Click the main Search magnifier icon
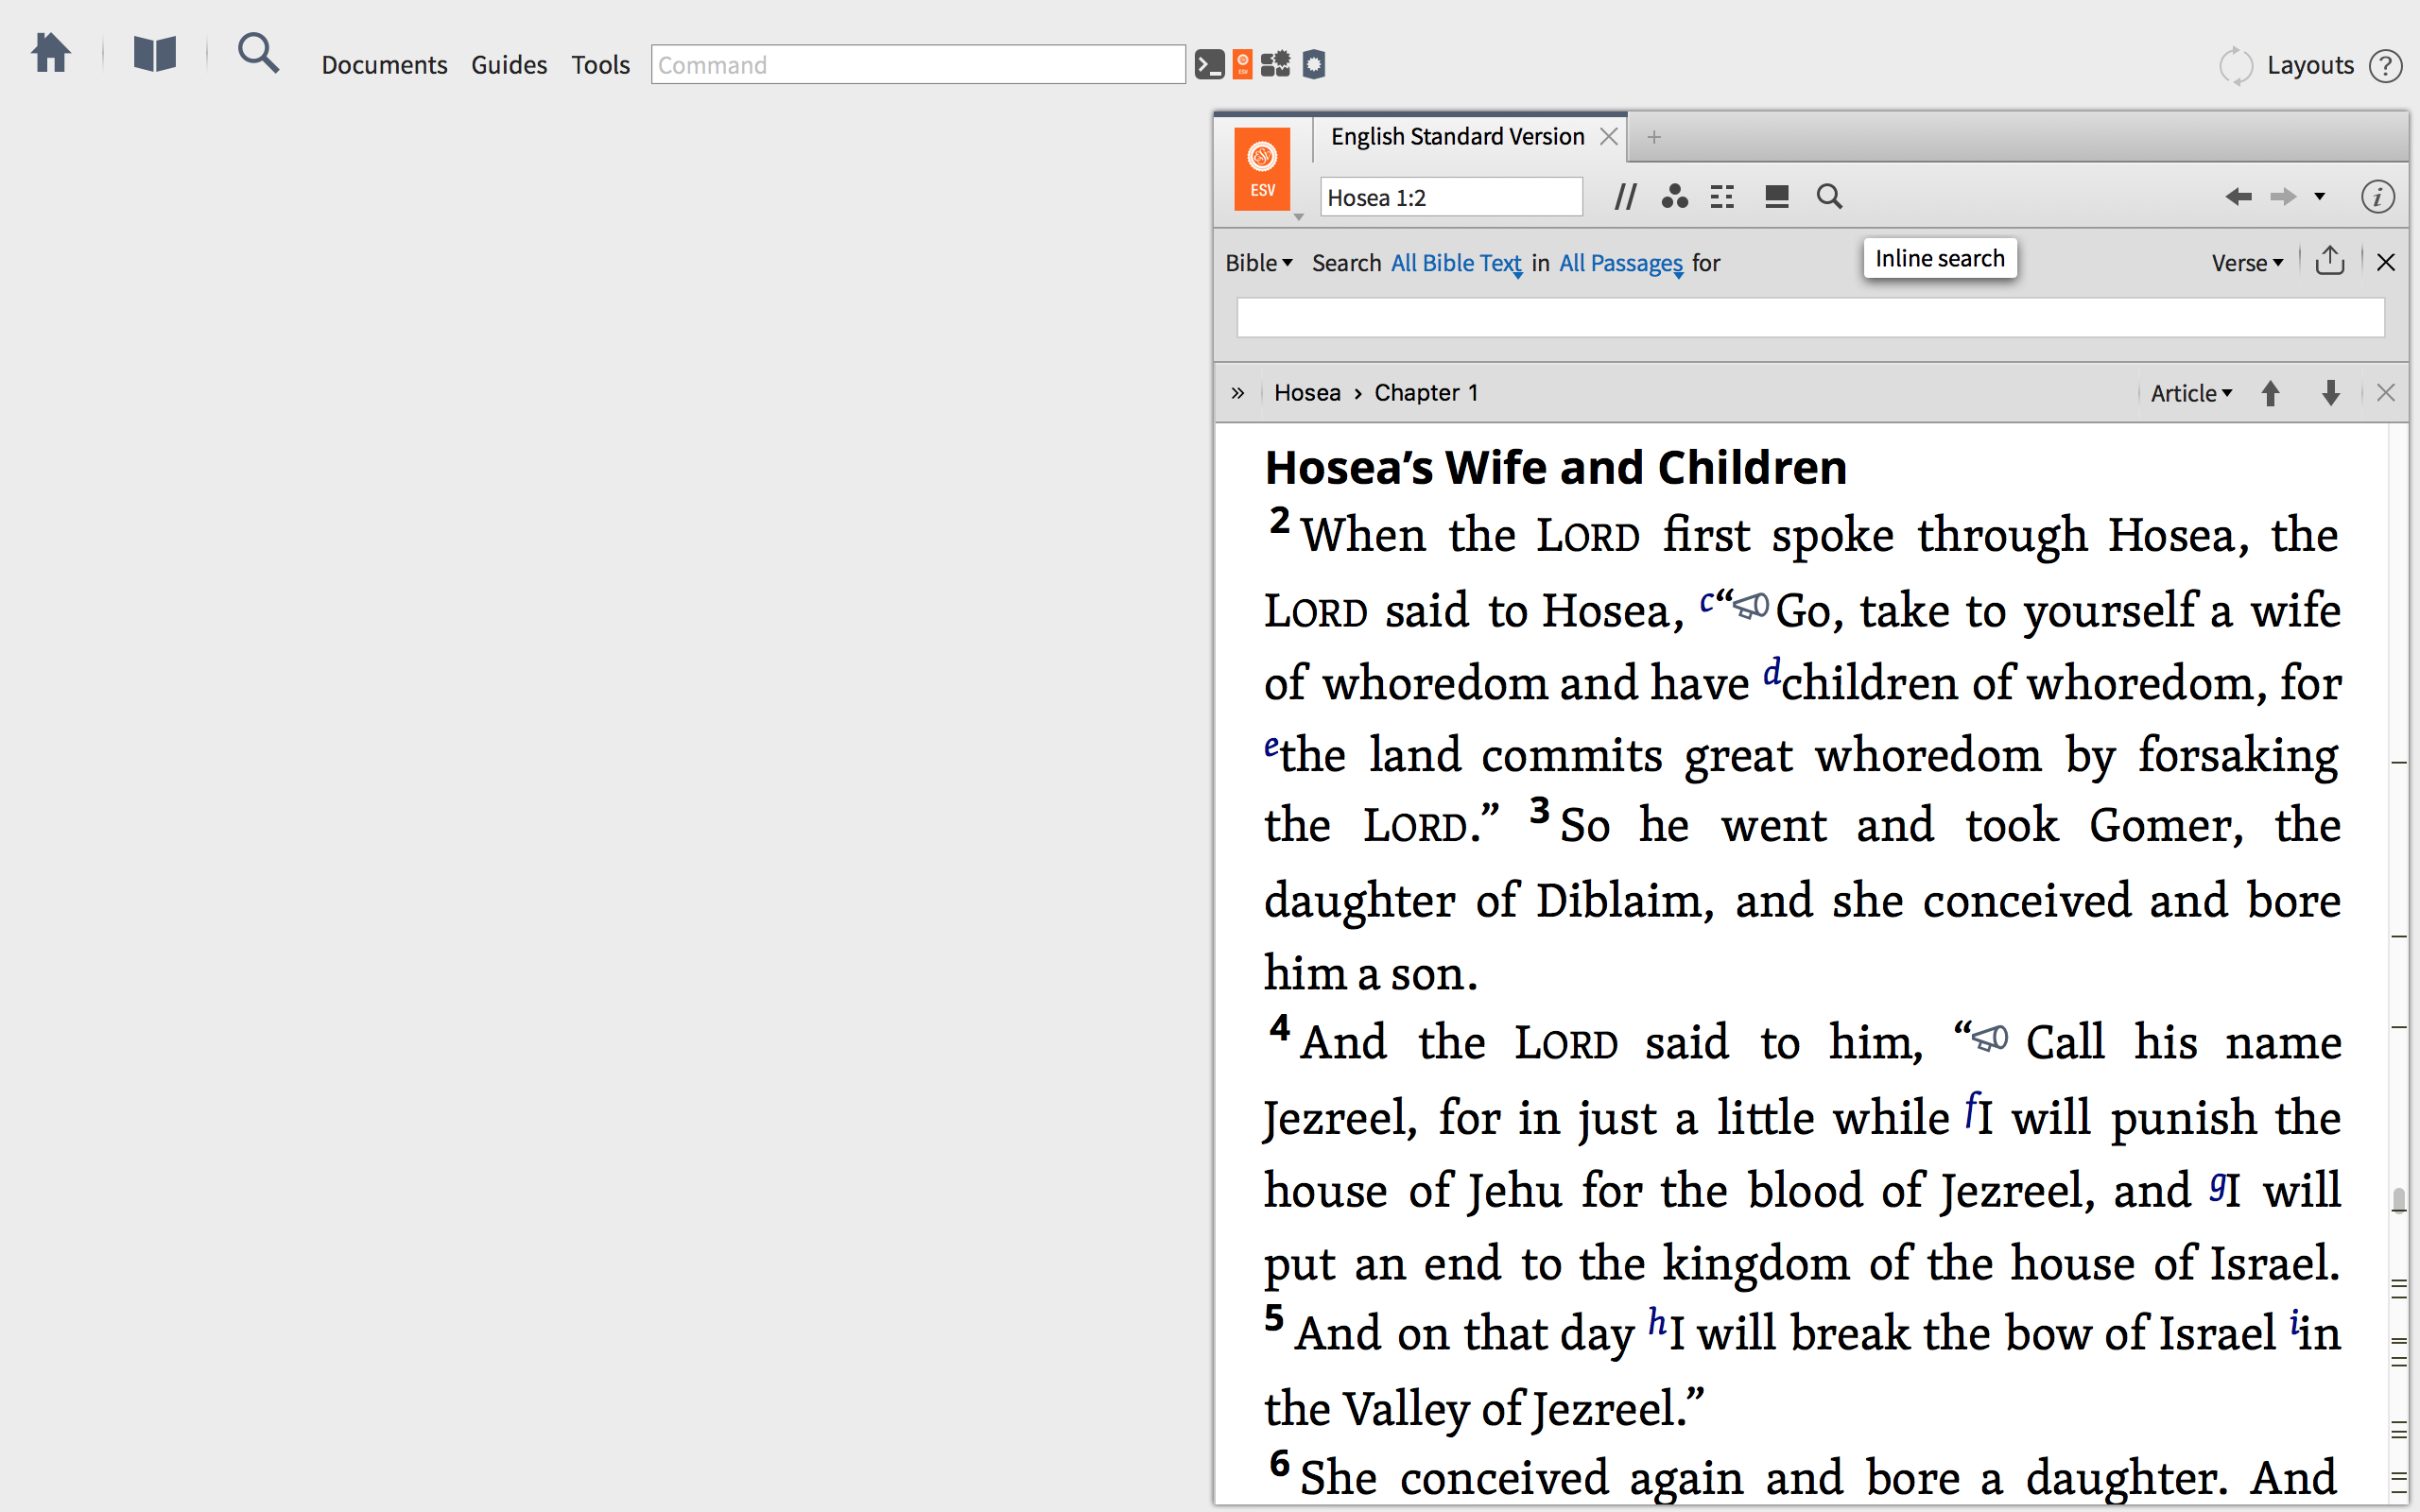This screenshot has width=2420, height=1512. [x=257, y=53]
